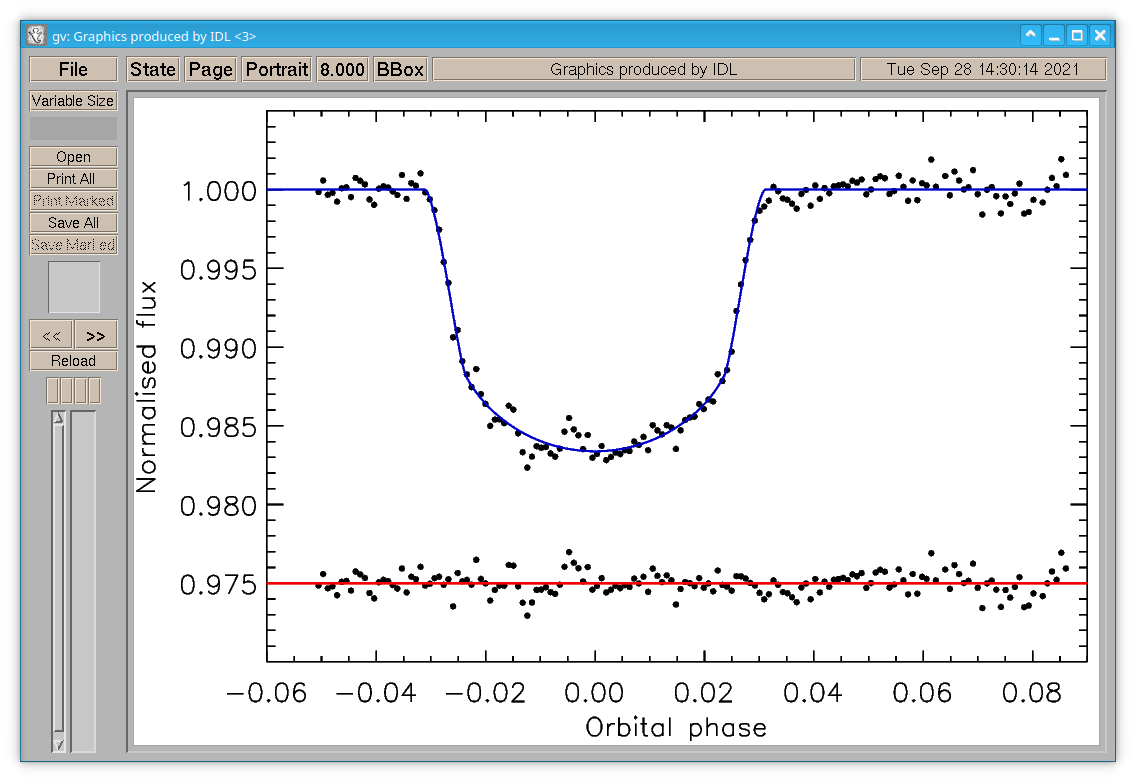The height and width of the screenshot is (782, 1136).
Task: Click the gv ghost icon in title bar
Action: tap(36, 36)
